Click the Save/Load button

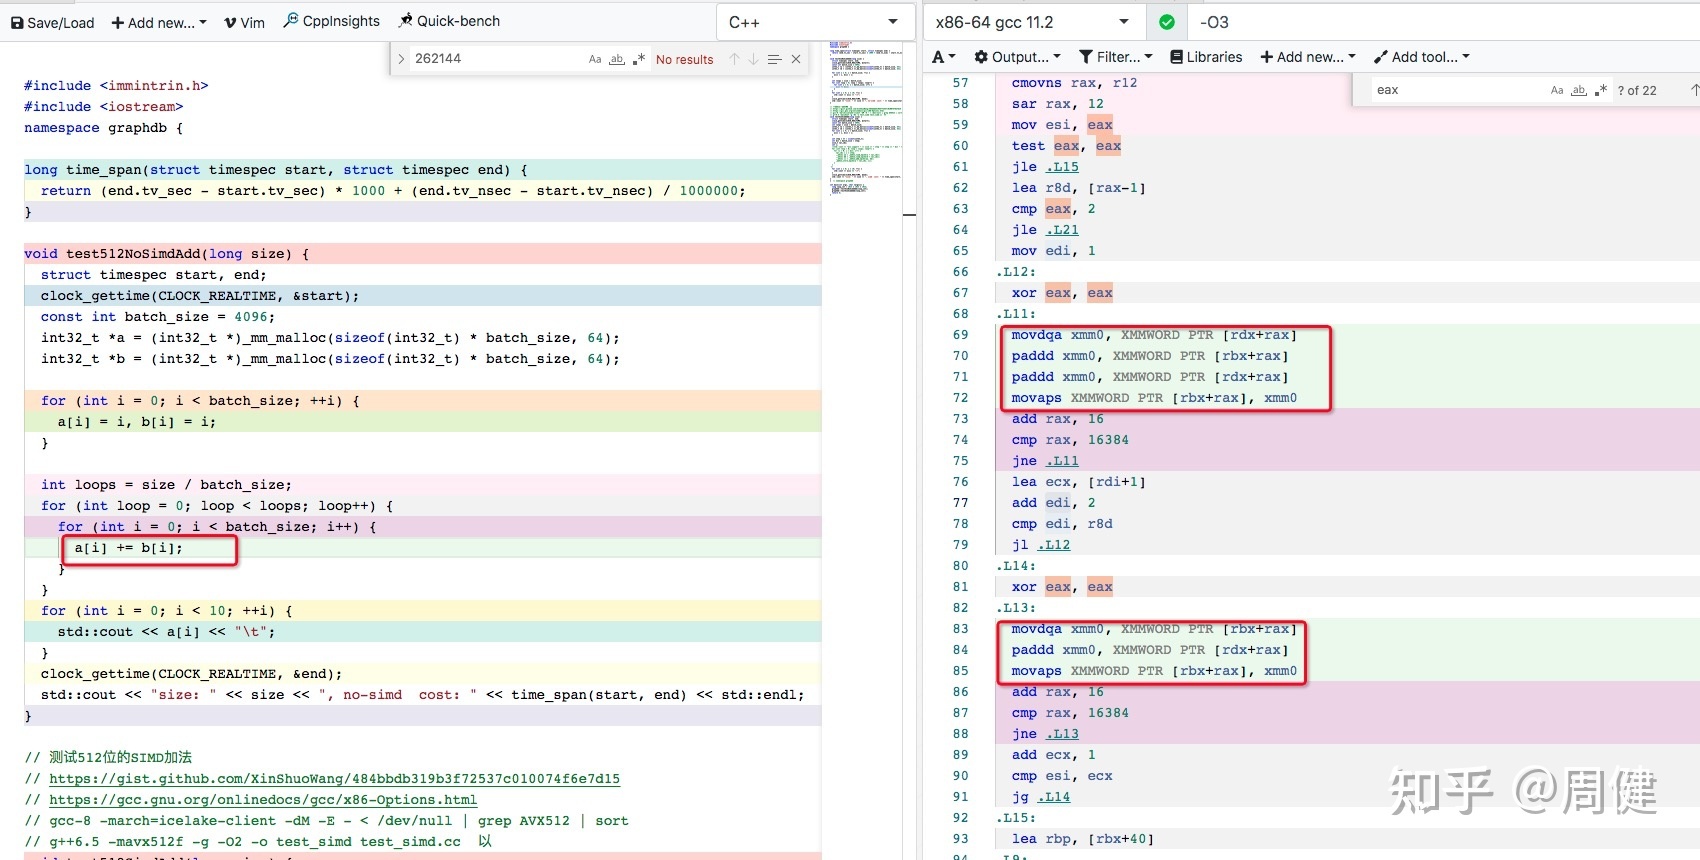click(53, 22)
